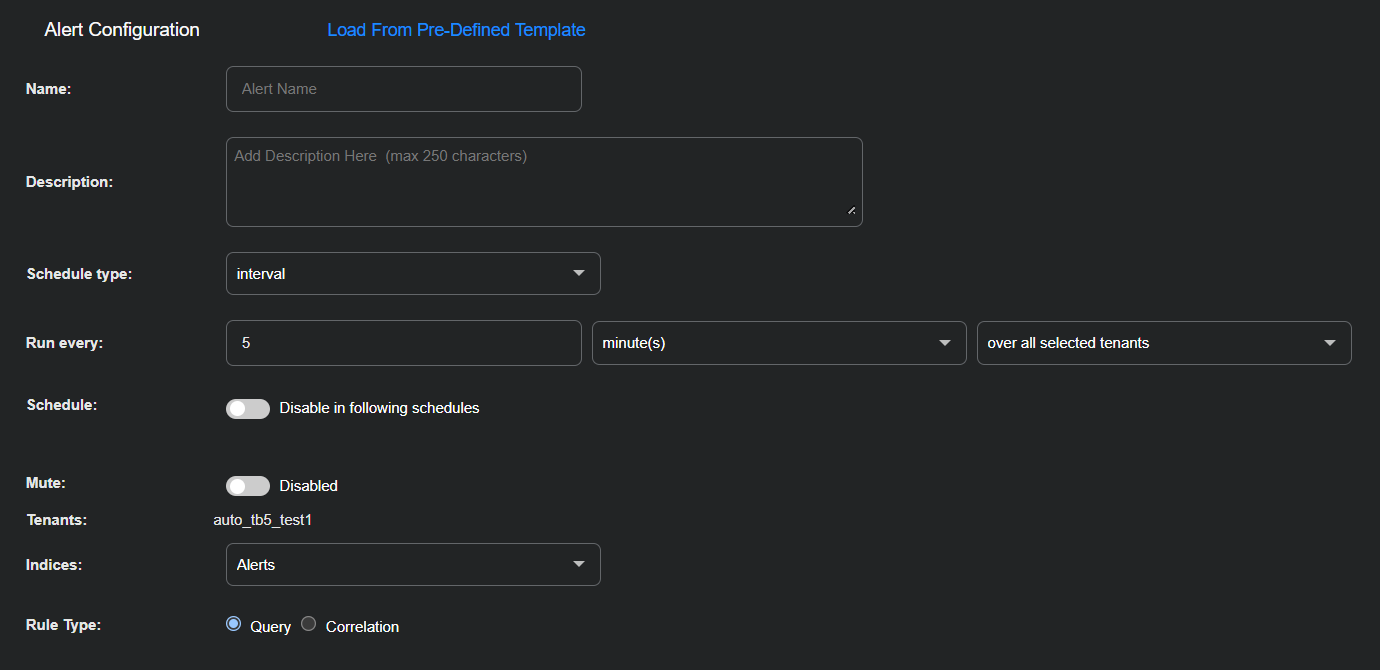This screenshot has width=1380, height=670.
Task: Click the Description box resize handle
Action: pos(851,210)
